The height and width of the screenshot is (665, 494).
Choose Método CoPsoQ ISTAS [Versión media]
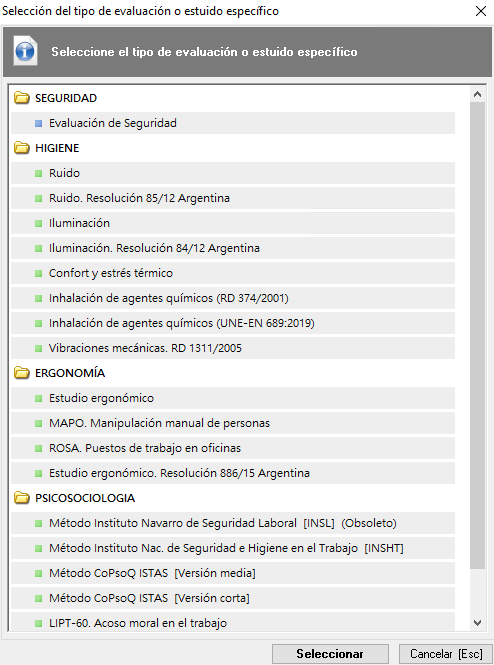tap(233, 573)
